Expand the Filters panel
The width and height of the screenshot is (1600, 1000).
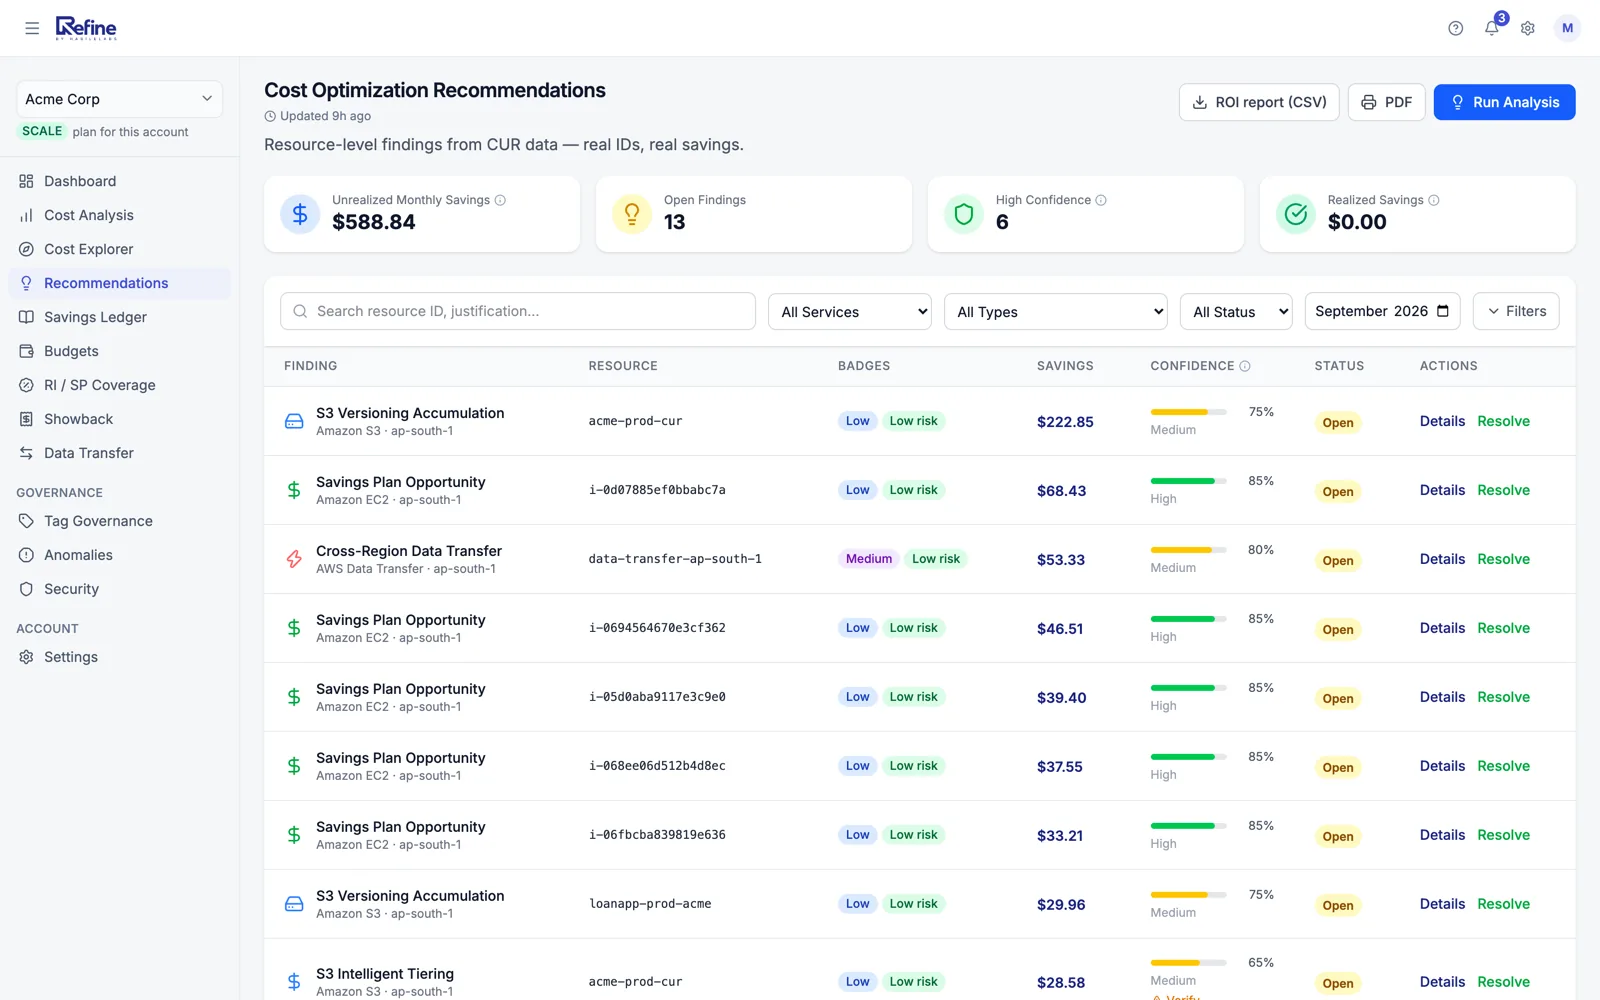coord(1516,311)
